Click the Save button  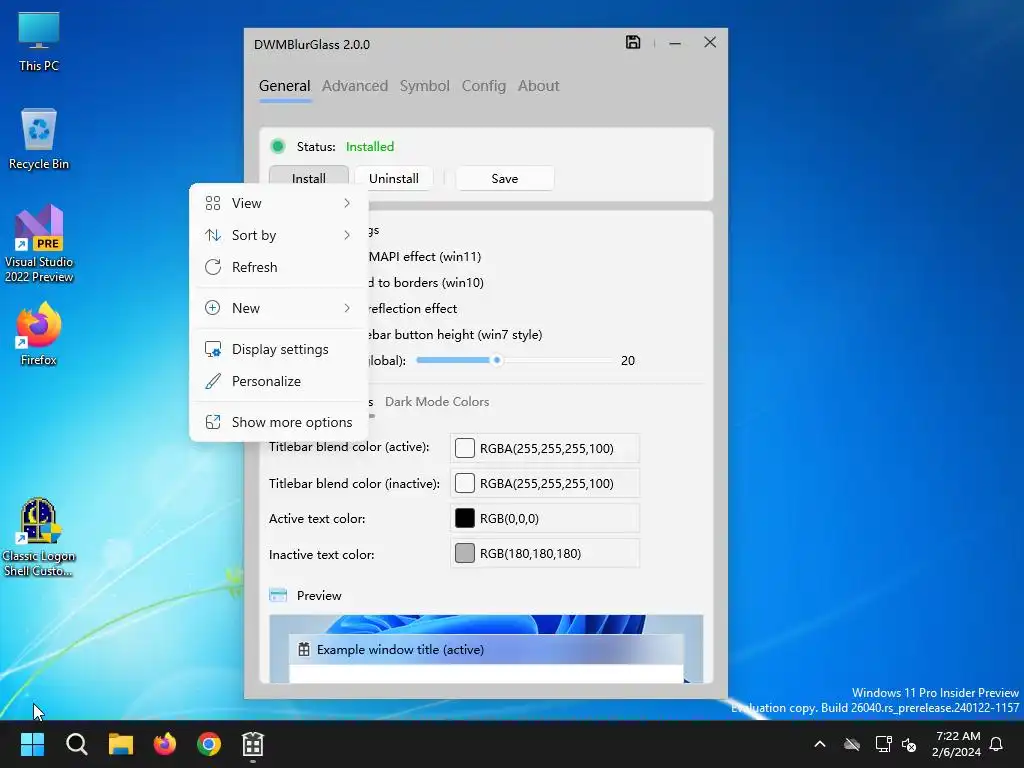coord(505,178)
